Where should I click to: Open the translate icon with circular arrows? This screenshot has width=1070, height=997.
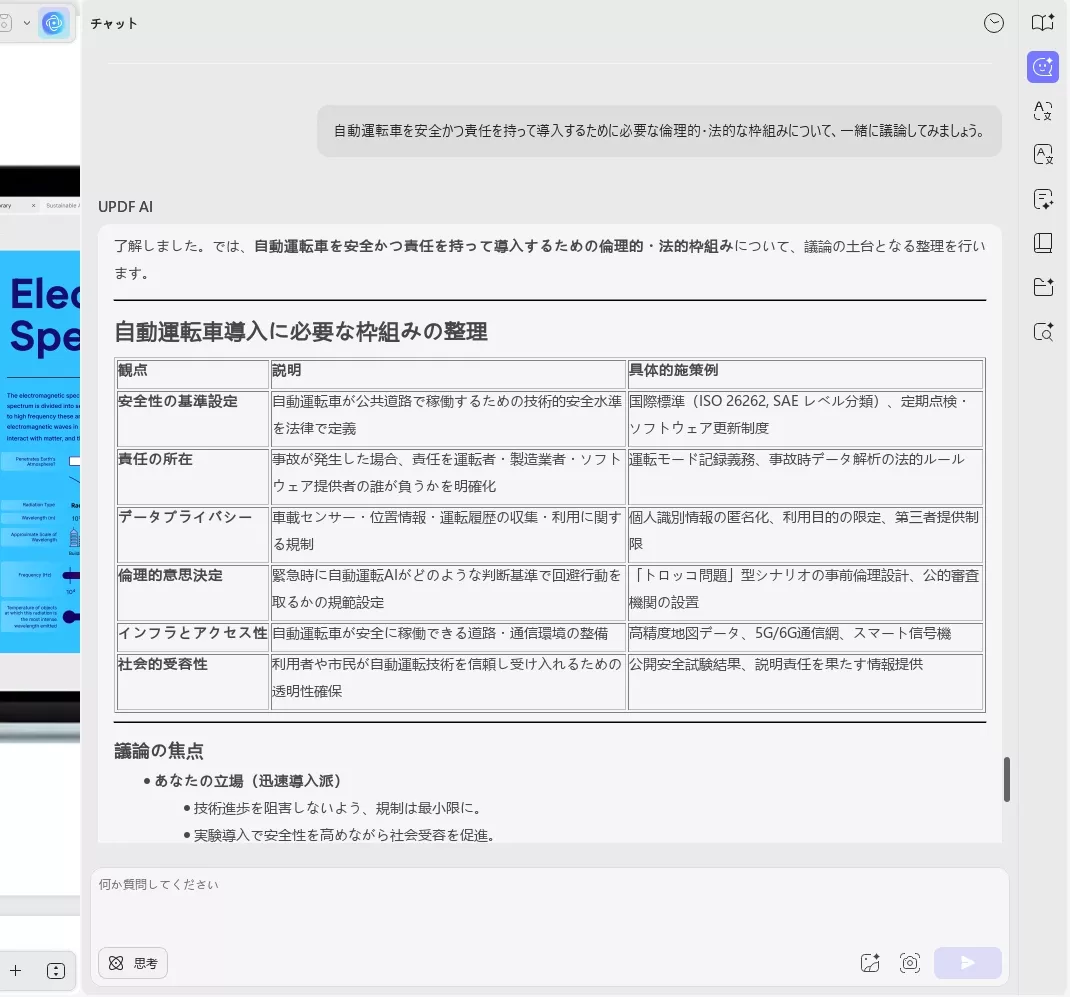pyautogui.click(x=1043, y=111)
